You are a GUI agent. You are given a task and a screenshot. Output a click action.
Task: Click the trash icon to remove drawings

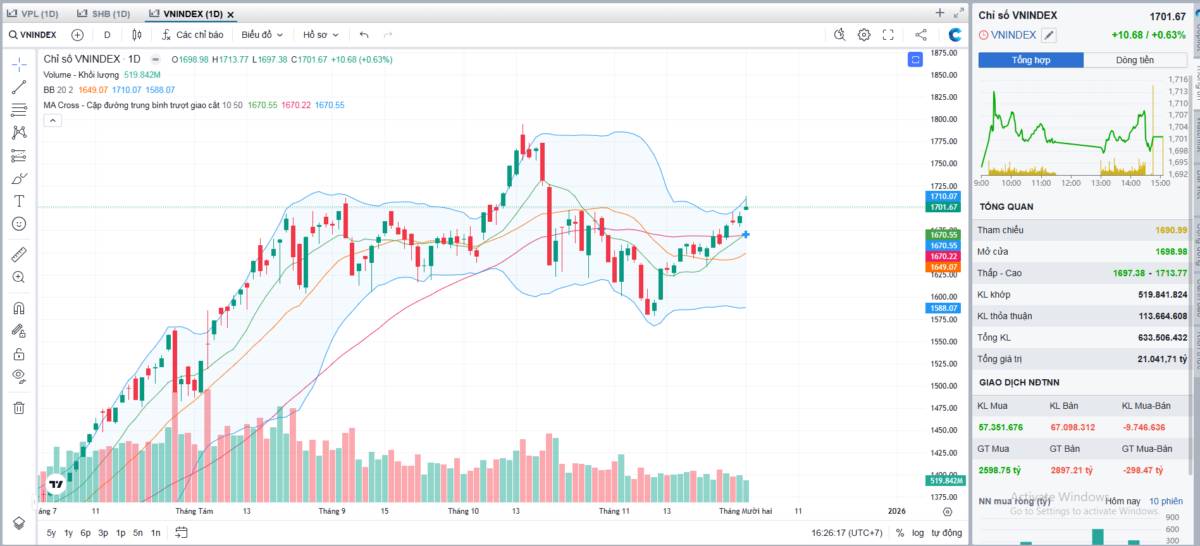tap(18, 407)
